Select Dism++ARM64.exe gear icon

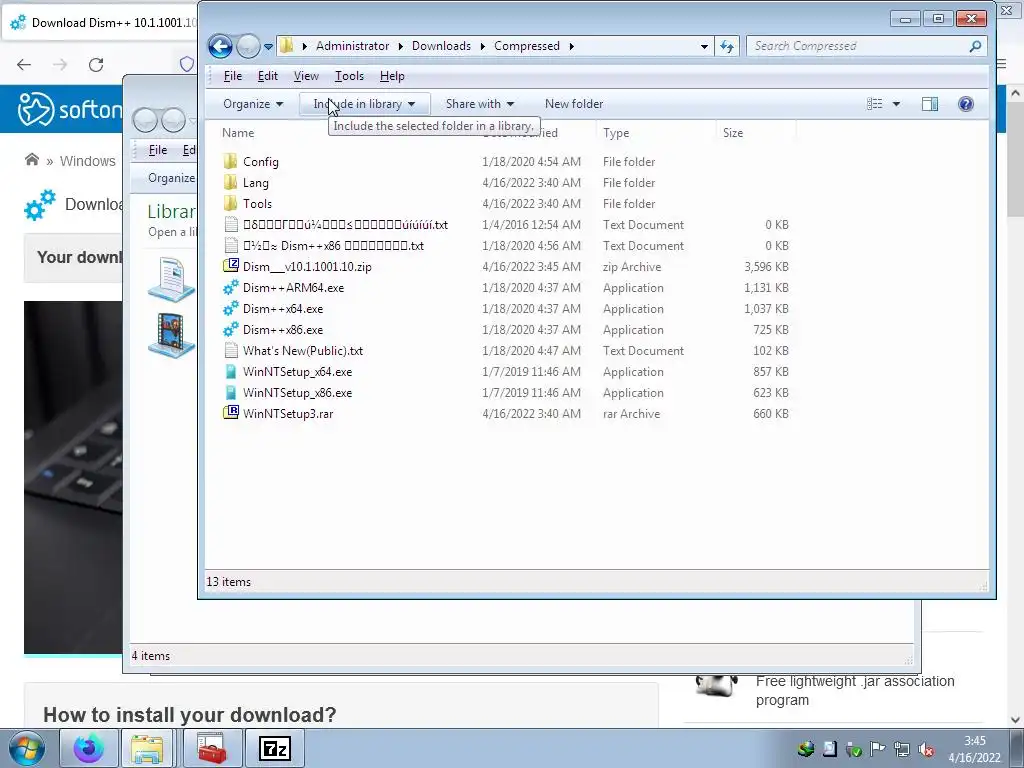231,287
